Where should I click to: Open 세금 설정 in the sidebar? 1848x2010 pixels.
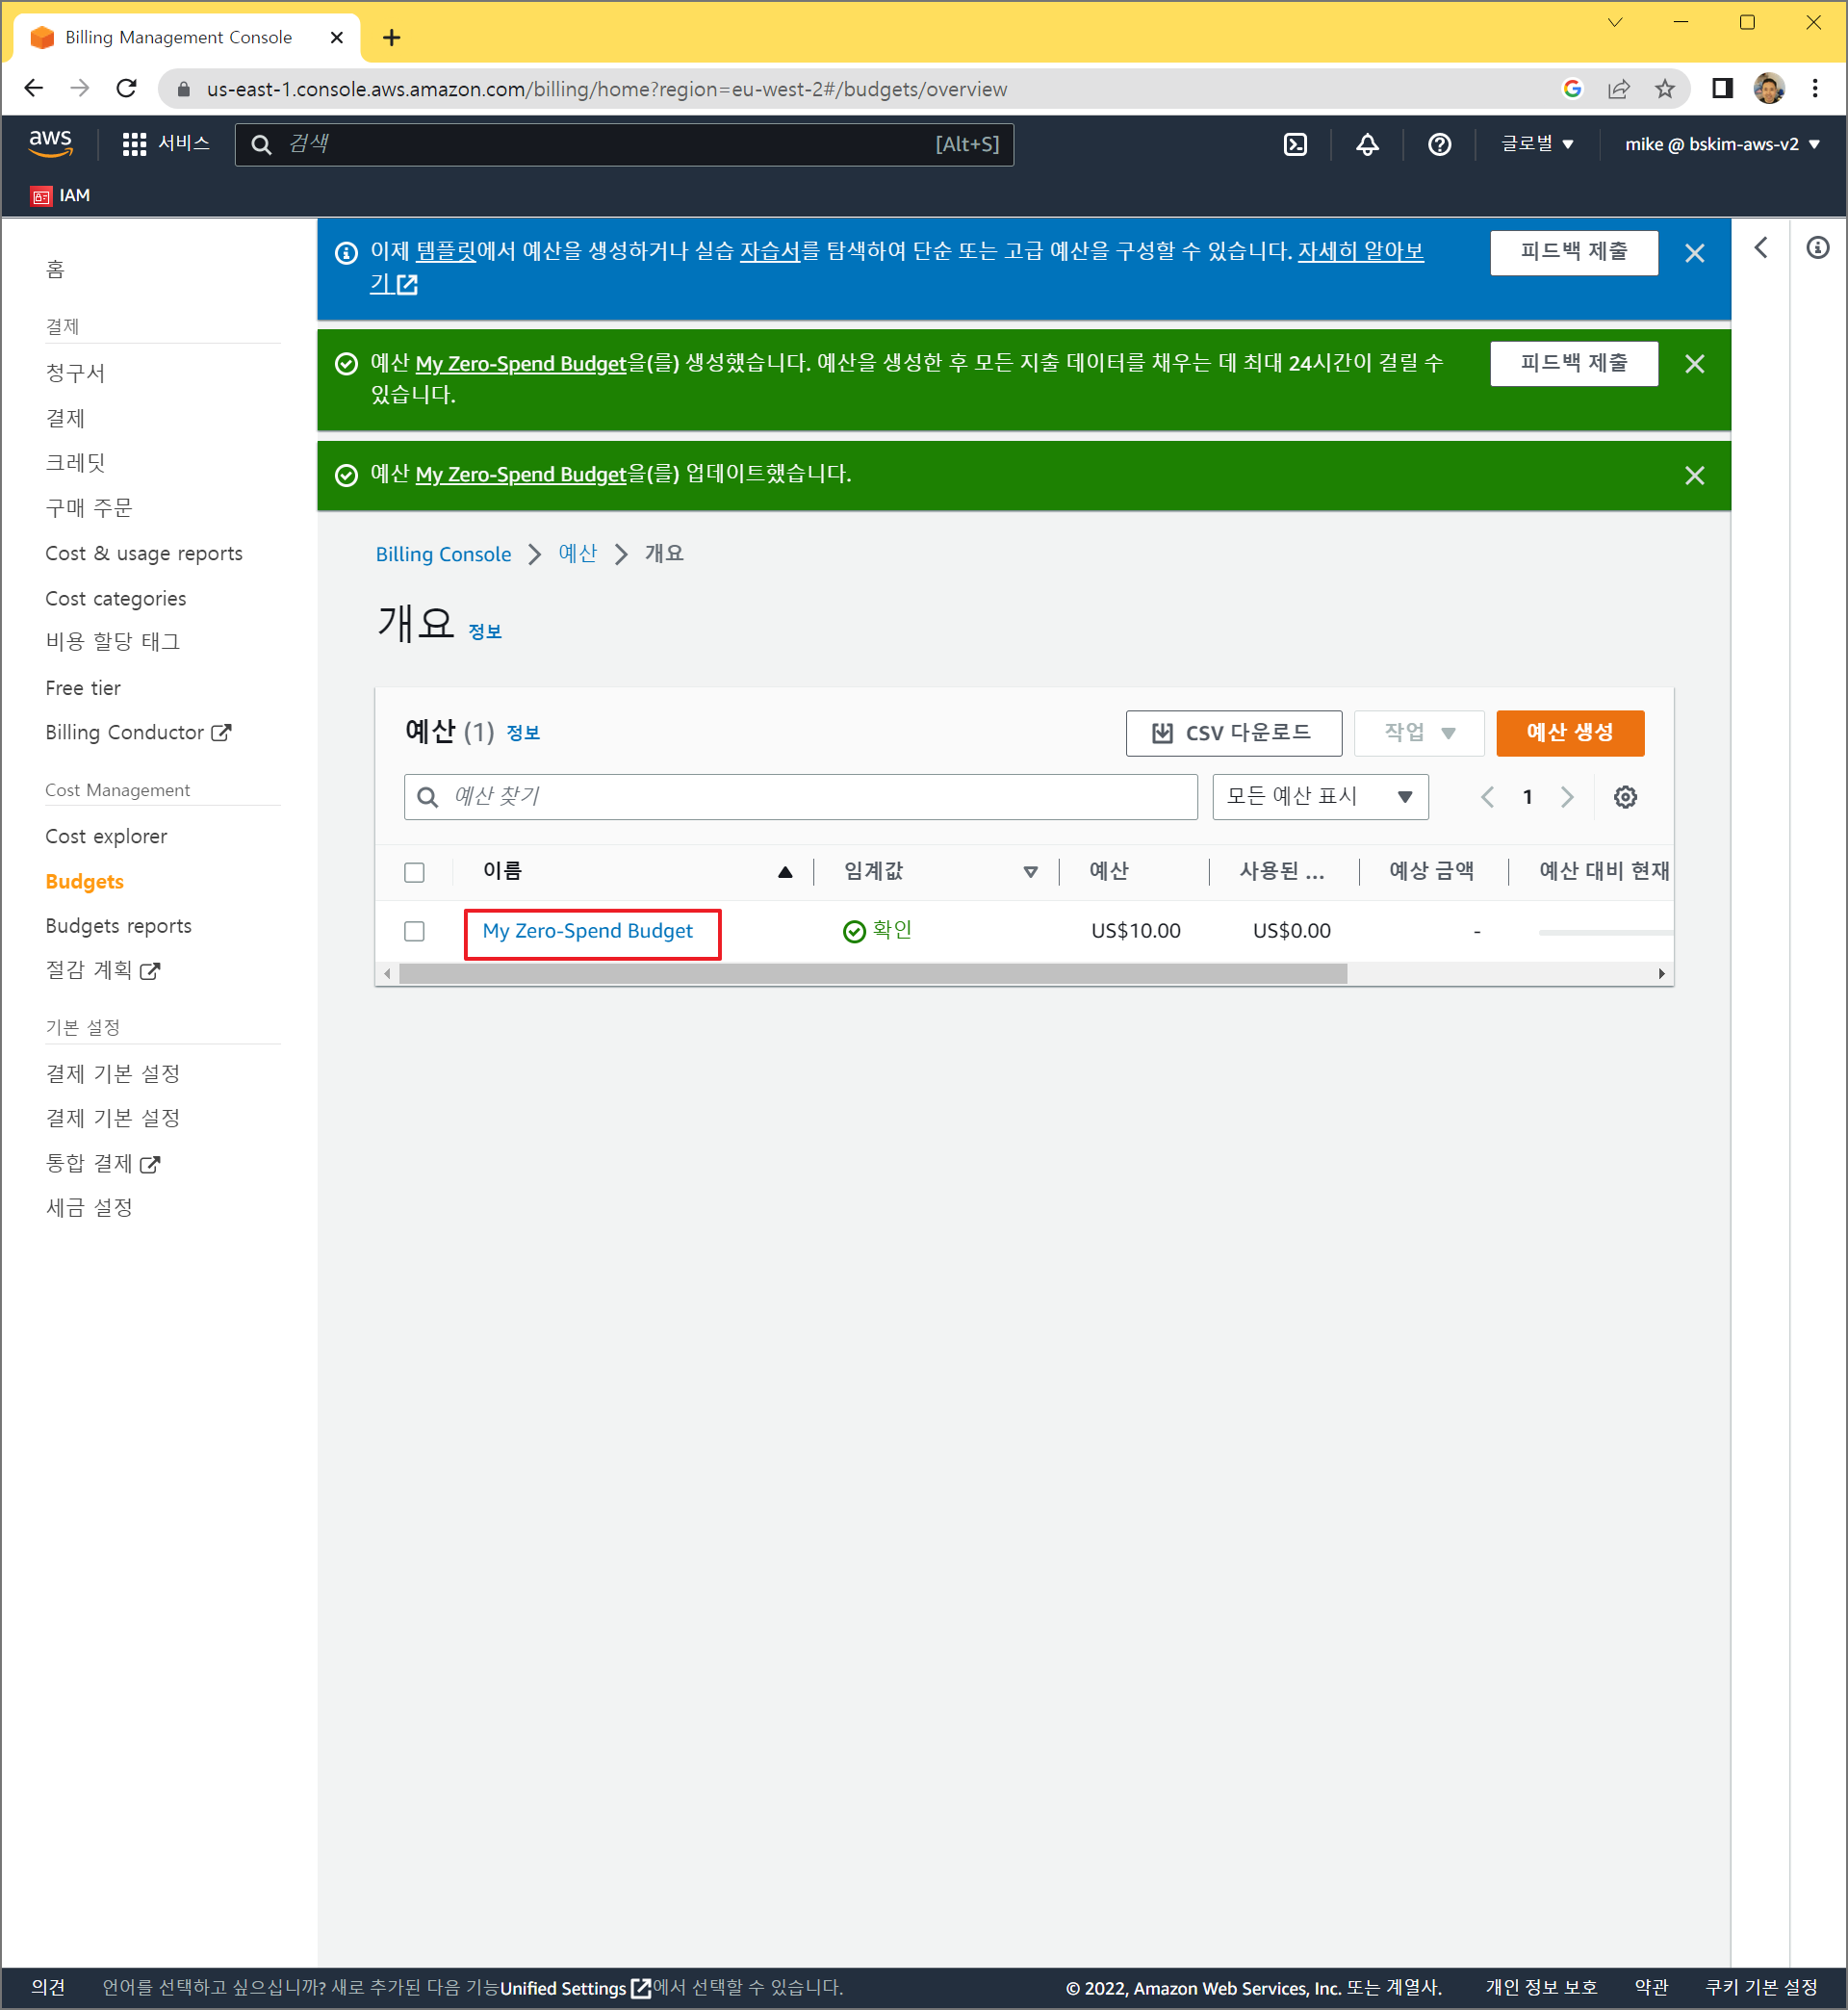(89, 1208)
